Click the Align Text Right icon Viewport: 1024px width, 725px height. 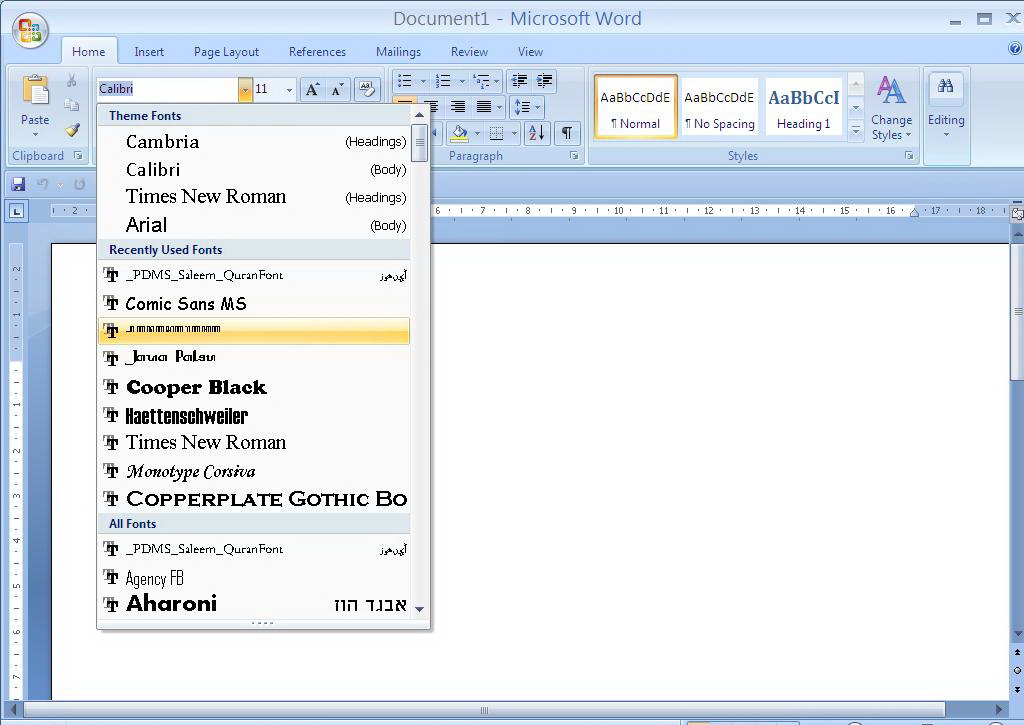point(458,107)
